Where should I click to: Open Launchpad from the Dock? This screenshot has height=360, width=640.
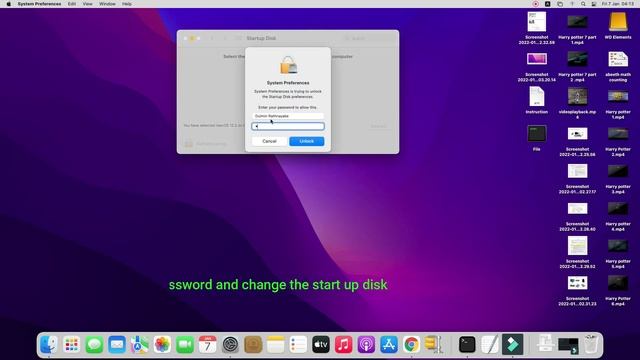click(71, 345)
